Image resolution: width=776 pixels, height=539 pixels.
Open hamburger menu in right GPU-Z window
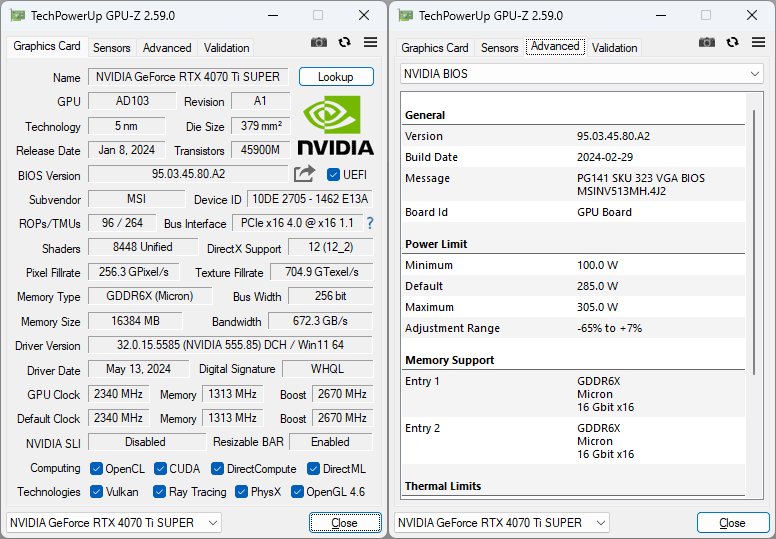758,42
